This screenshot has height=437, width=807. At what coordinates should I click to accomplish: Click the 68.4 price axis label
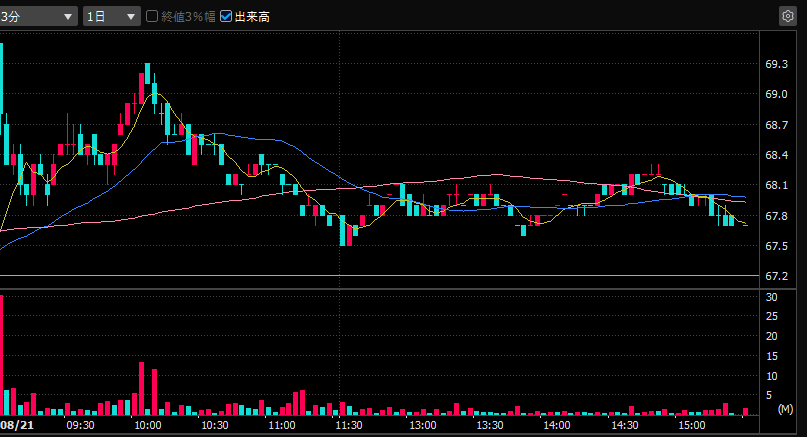tap(776, 155)
